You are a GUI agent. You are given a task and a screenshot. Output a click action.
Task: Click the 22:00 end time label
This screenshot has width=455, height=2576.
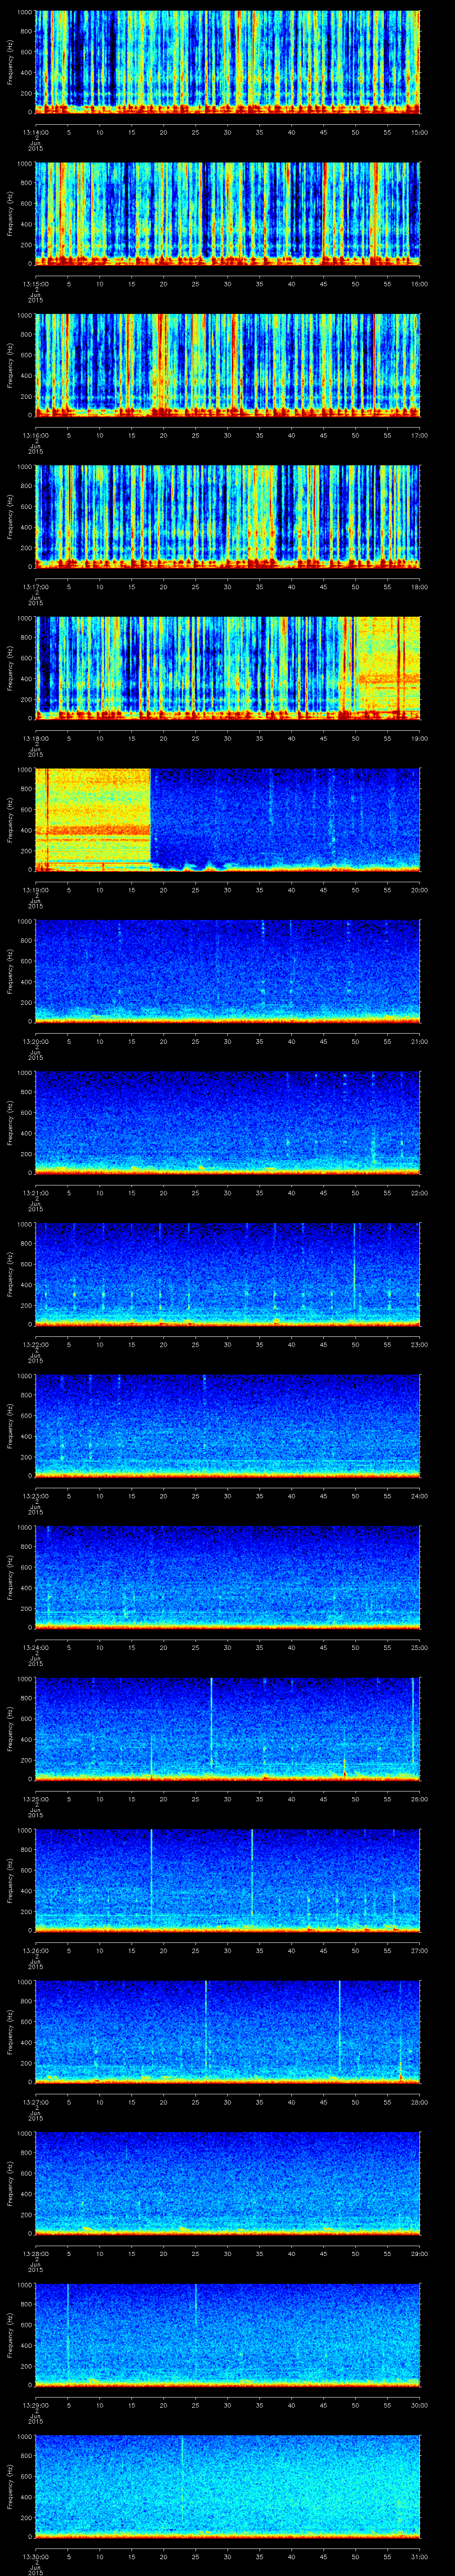(x=419, y=1192)
